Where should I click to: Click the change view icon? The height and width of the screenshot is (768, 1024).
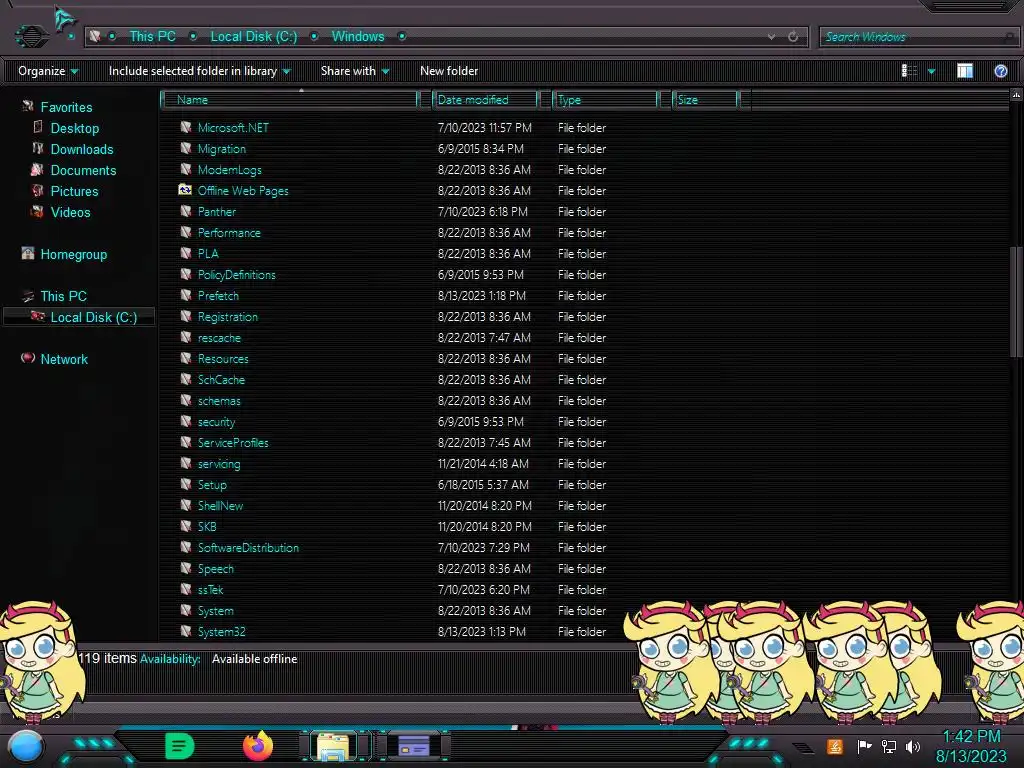click(909, 71)
